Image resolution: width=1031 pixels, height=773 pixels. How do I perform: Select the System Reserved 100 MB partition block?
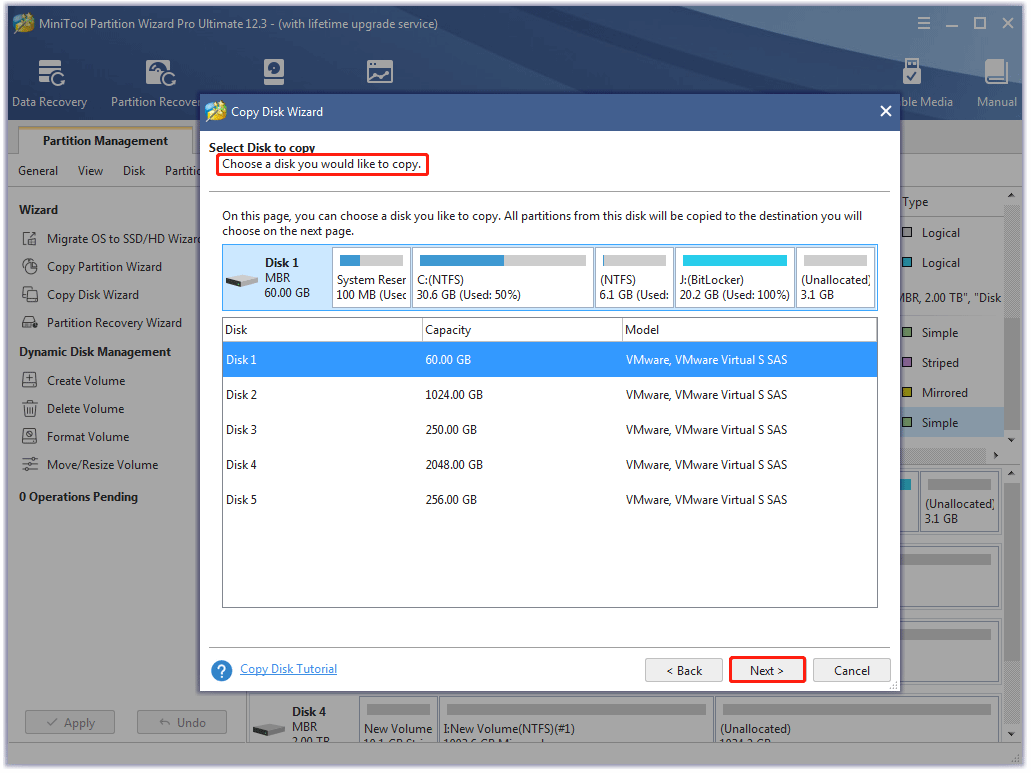tap(372, 277)
